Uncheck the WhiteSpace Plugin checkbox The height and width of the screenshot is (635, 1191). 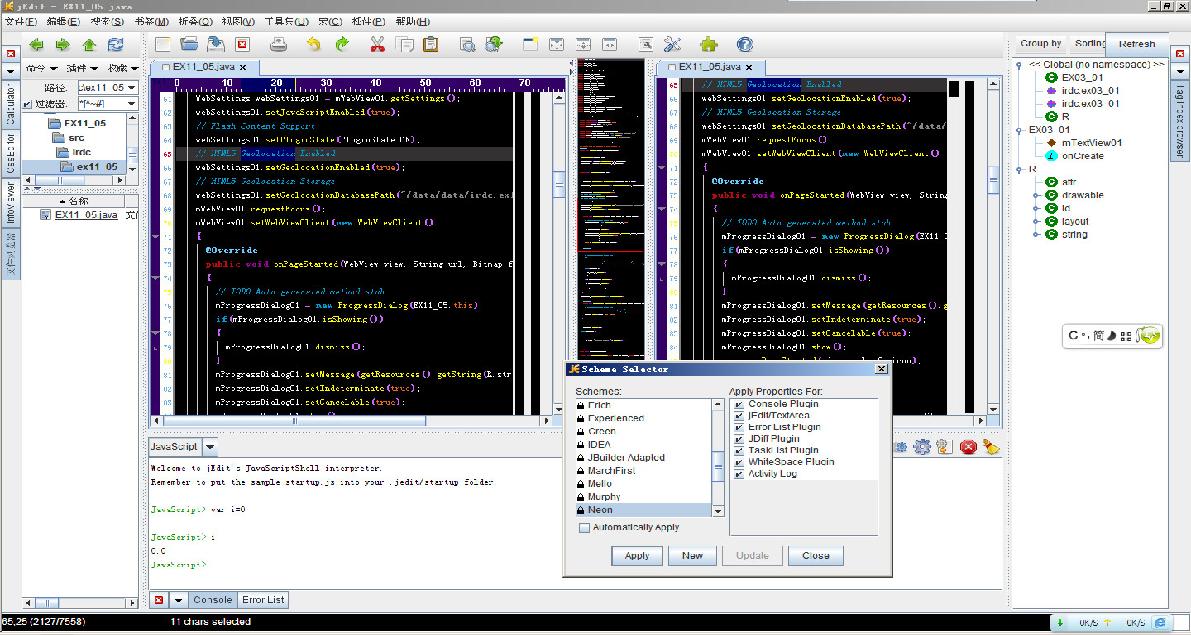(x=739, y=462)
